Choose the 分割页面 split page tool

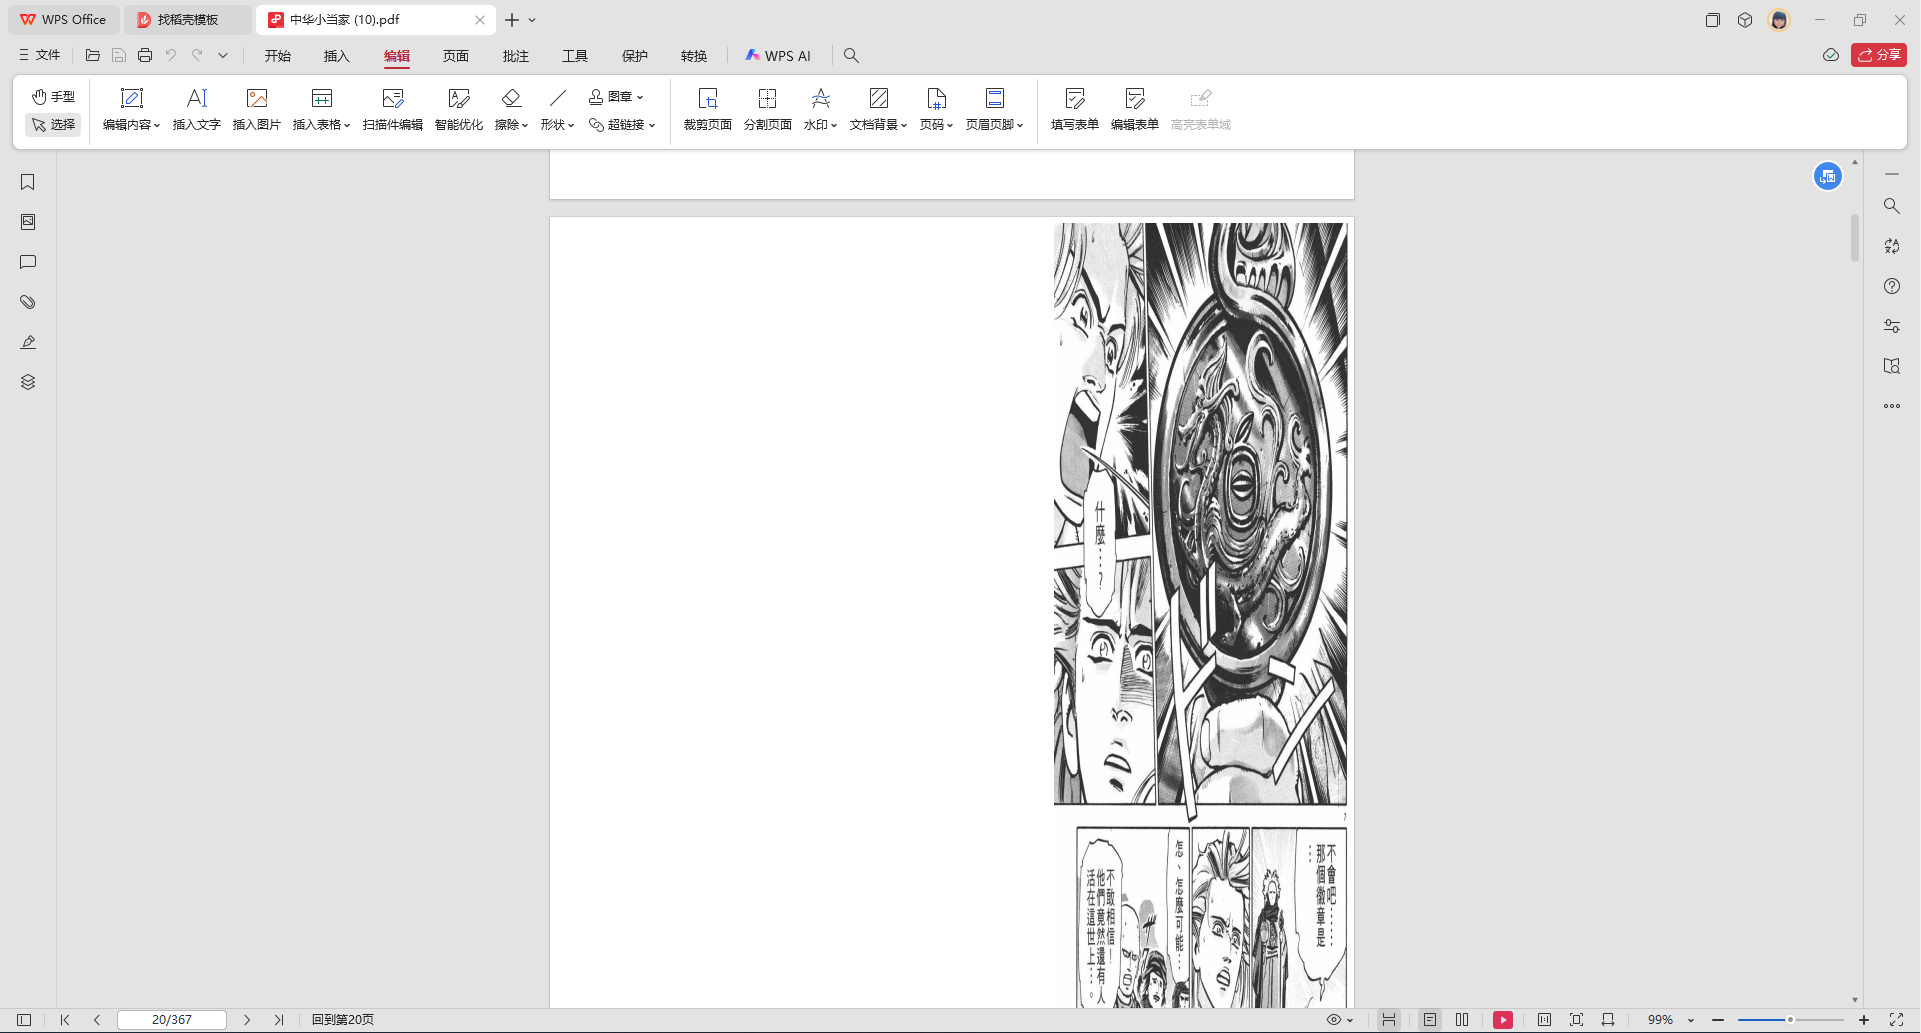click(x=768, y=109)
